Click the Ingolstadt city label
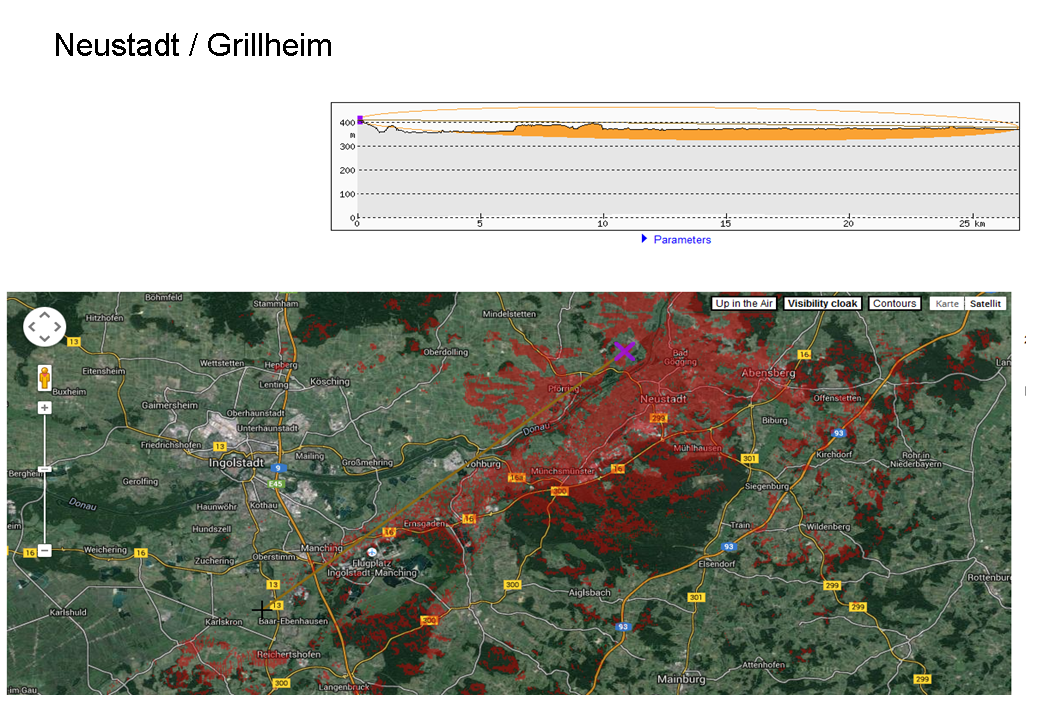 coord(238,464)
